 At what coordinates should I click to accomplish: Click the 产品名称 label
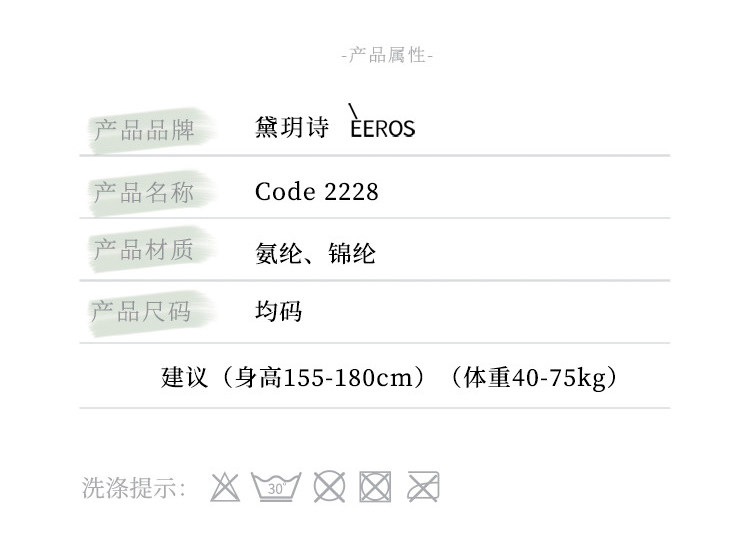(143, 192)
